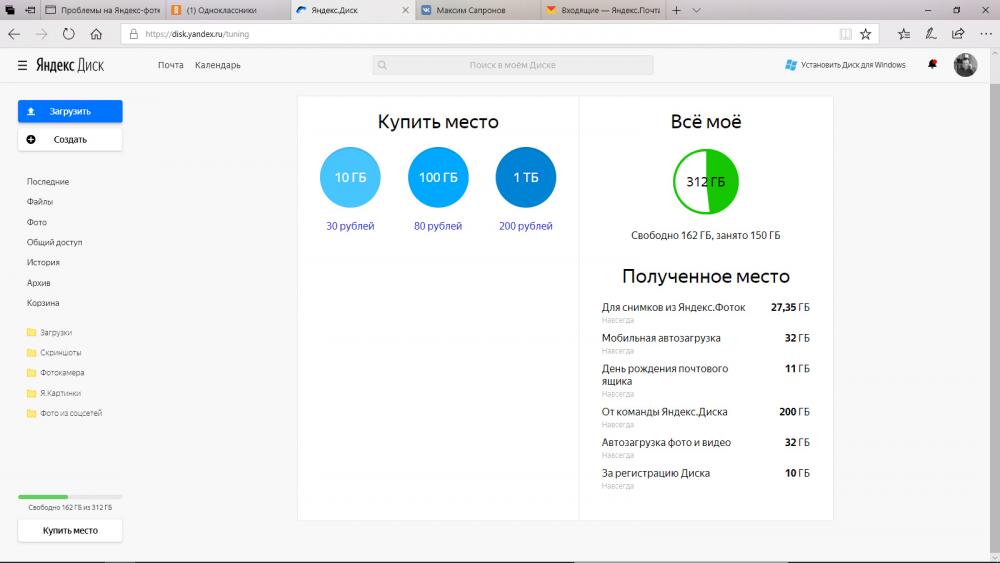
Task: Select the 1 ТБ storage plan circle
Action: click(526, 177)
